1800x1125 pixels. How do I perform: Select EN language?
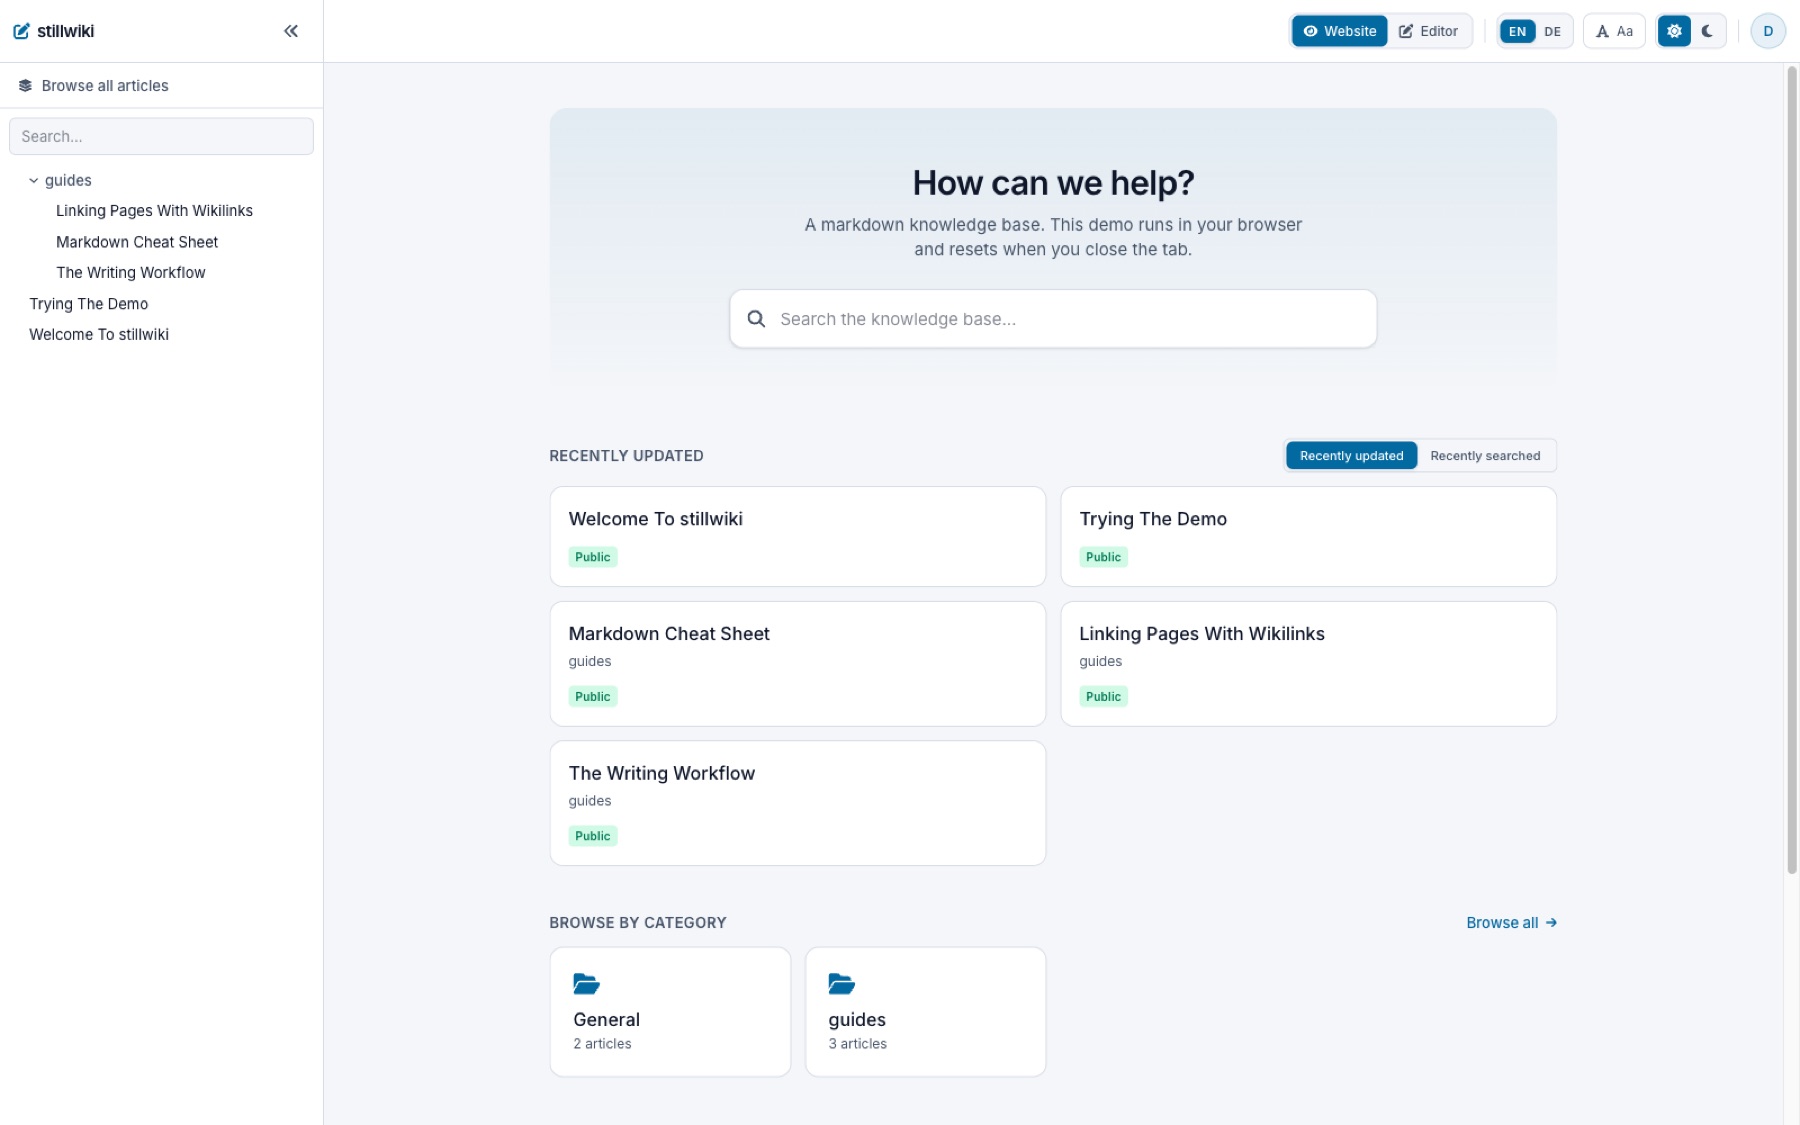(x=1517, y=31)
